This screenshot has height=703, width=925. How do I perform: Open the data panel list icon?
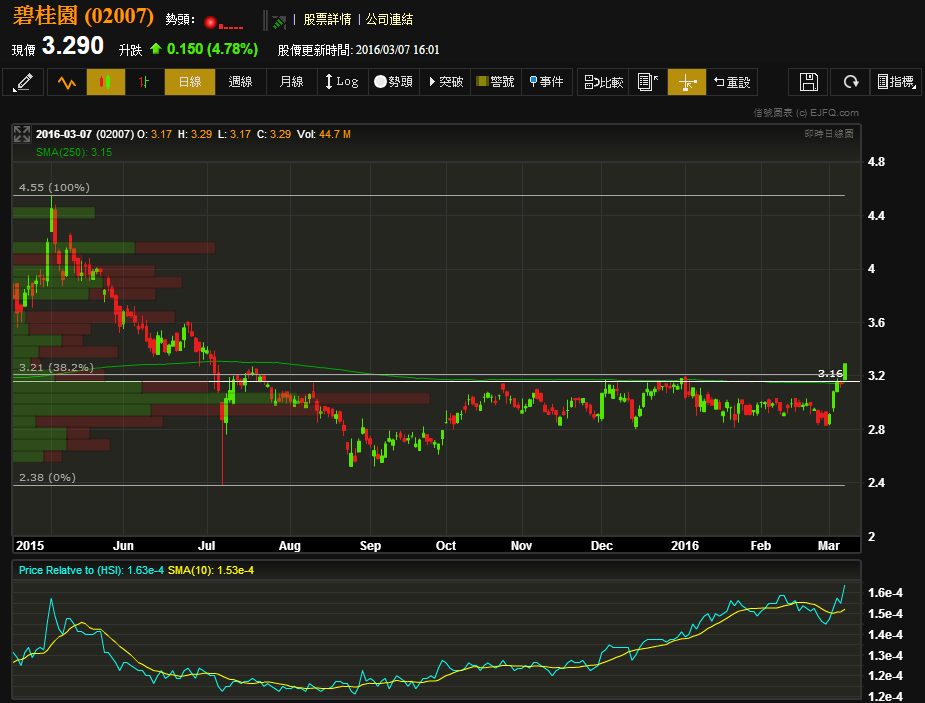tap(647, 82)
